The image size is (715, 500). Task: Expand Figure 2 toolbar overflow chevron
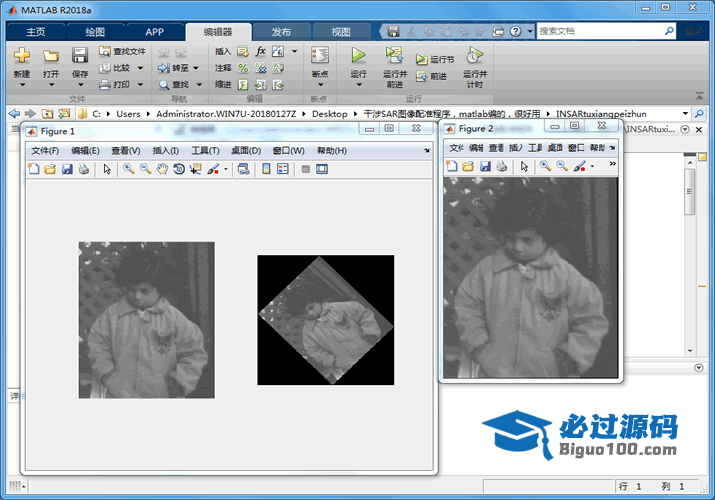(x=612, y=163)
